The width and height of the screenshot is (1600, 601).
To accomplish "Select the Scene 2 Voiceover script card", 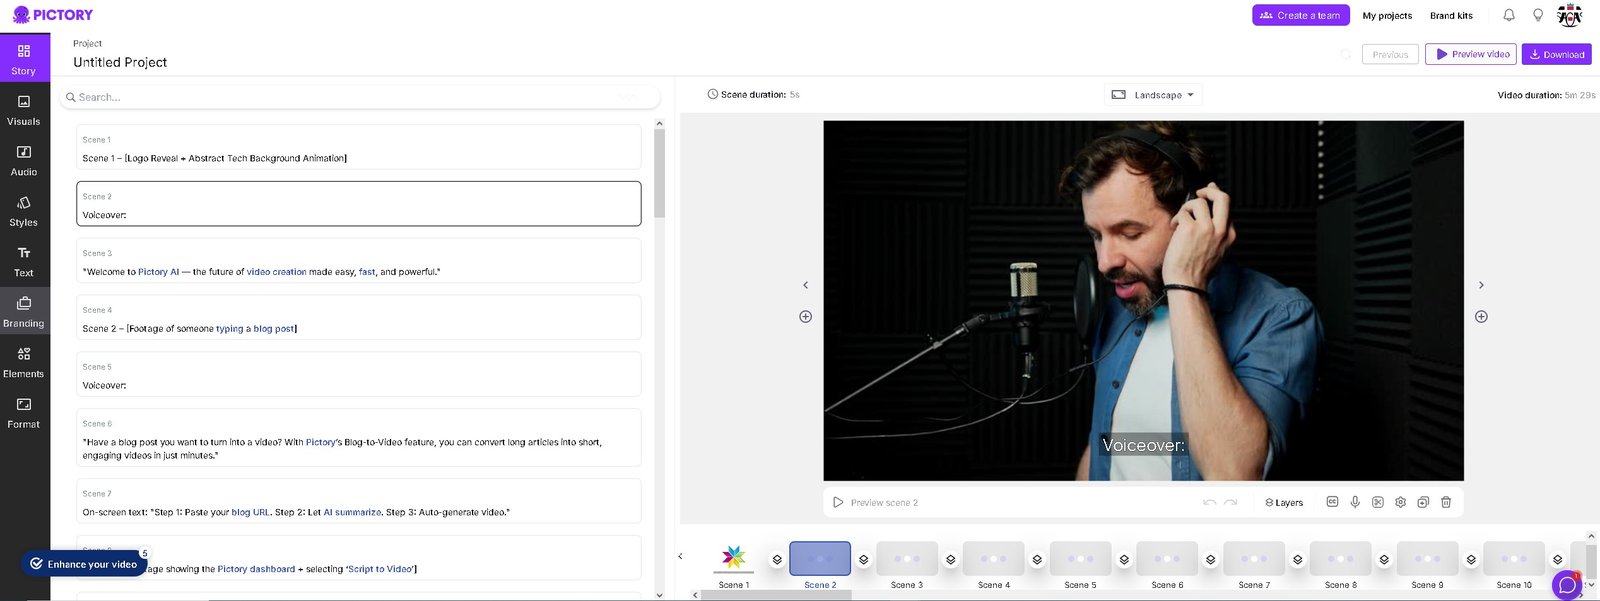I will tap(358, 204).
